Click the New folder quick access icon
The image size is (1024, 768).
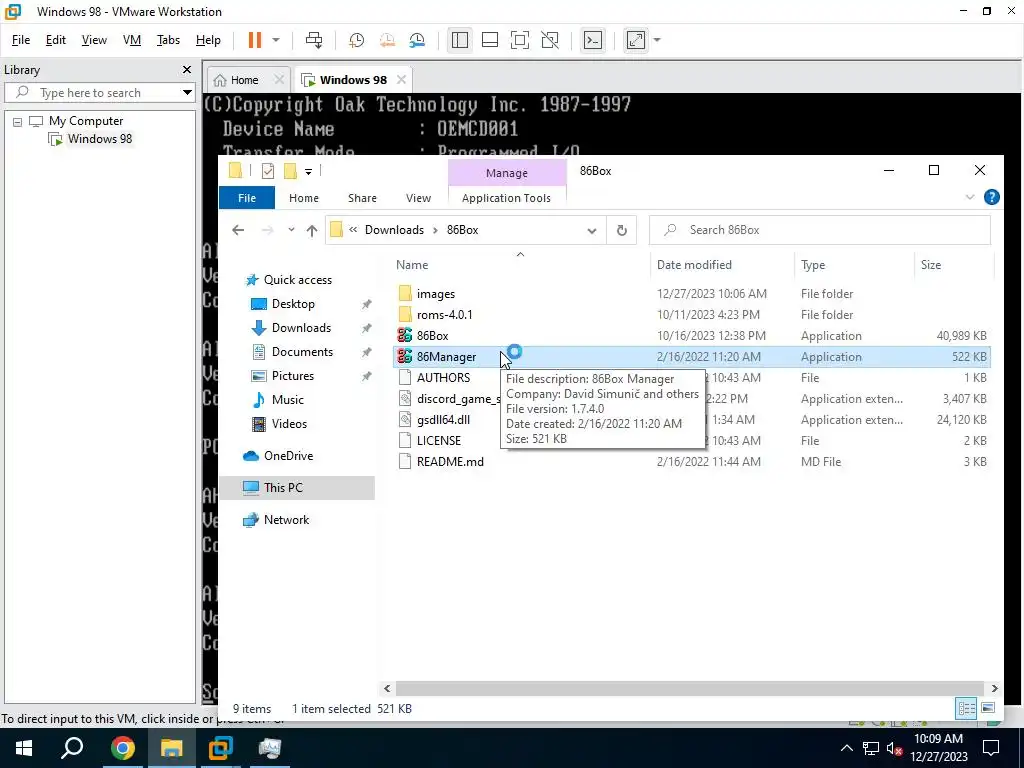pyautogui.click(x=290, y=171)
